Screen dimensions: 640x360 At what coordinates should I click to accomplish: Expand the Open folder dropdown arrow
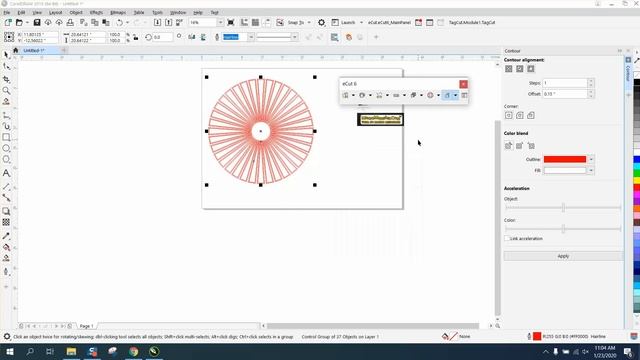coord(27,22)
